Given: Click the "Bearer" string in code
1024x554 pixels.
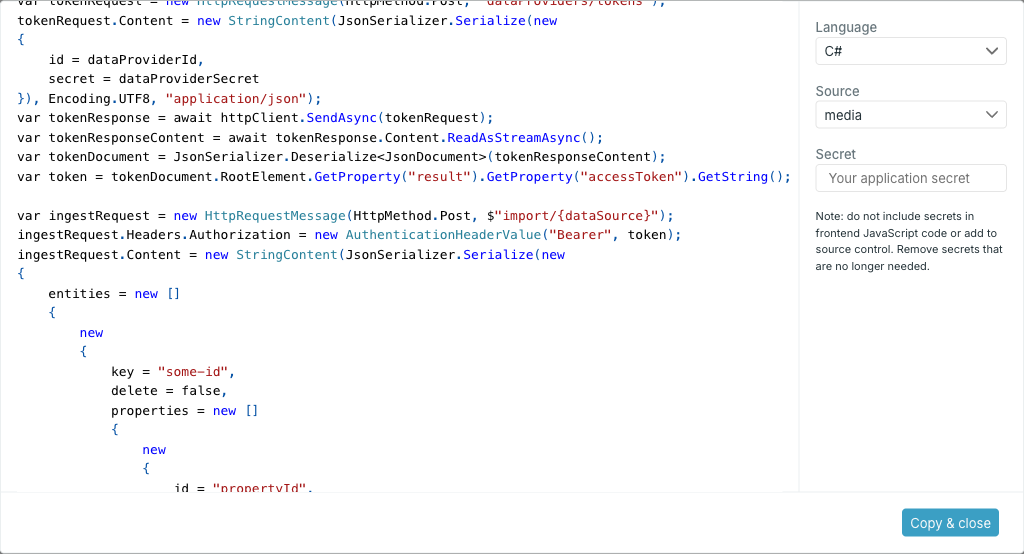Looking at the screenshot, I should click(x=581, y=235).
